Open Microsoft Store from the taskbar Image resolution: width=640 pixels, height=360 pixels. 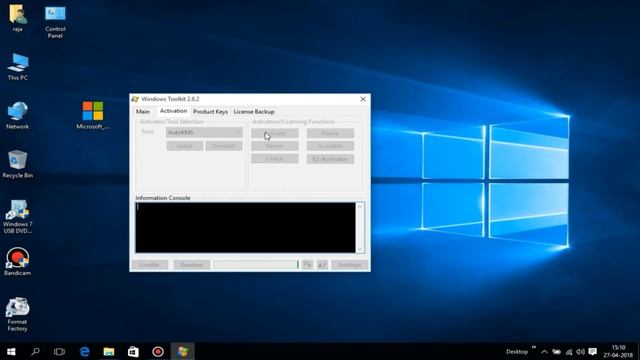(x=133, y=351)
